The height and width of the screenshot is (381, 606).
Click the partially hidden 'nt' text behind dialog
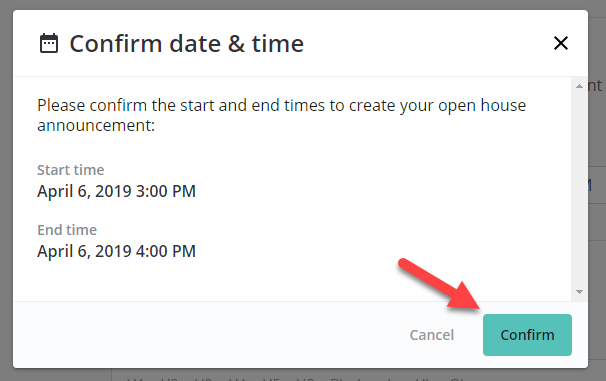click(x=595, y=86)
